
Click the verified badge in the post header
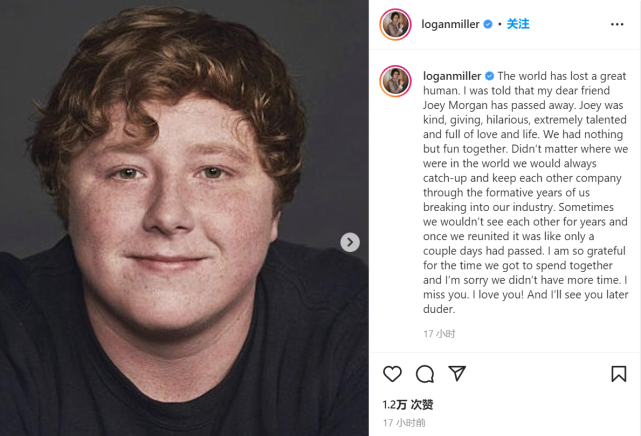(488, 24)
